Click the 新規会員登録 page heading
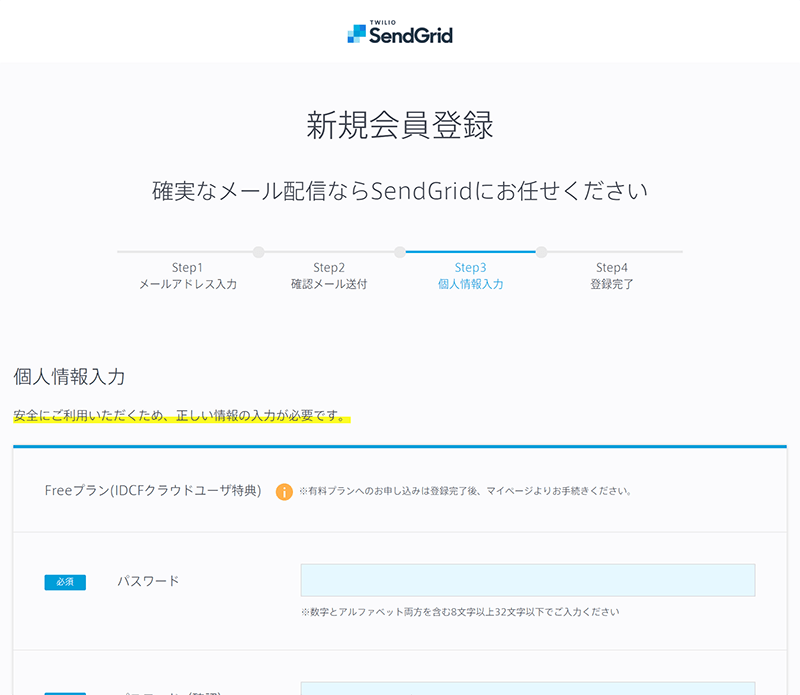This screenshot has height=695, width=800. pyautogui.click(x=400, y=126)
